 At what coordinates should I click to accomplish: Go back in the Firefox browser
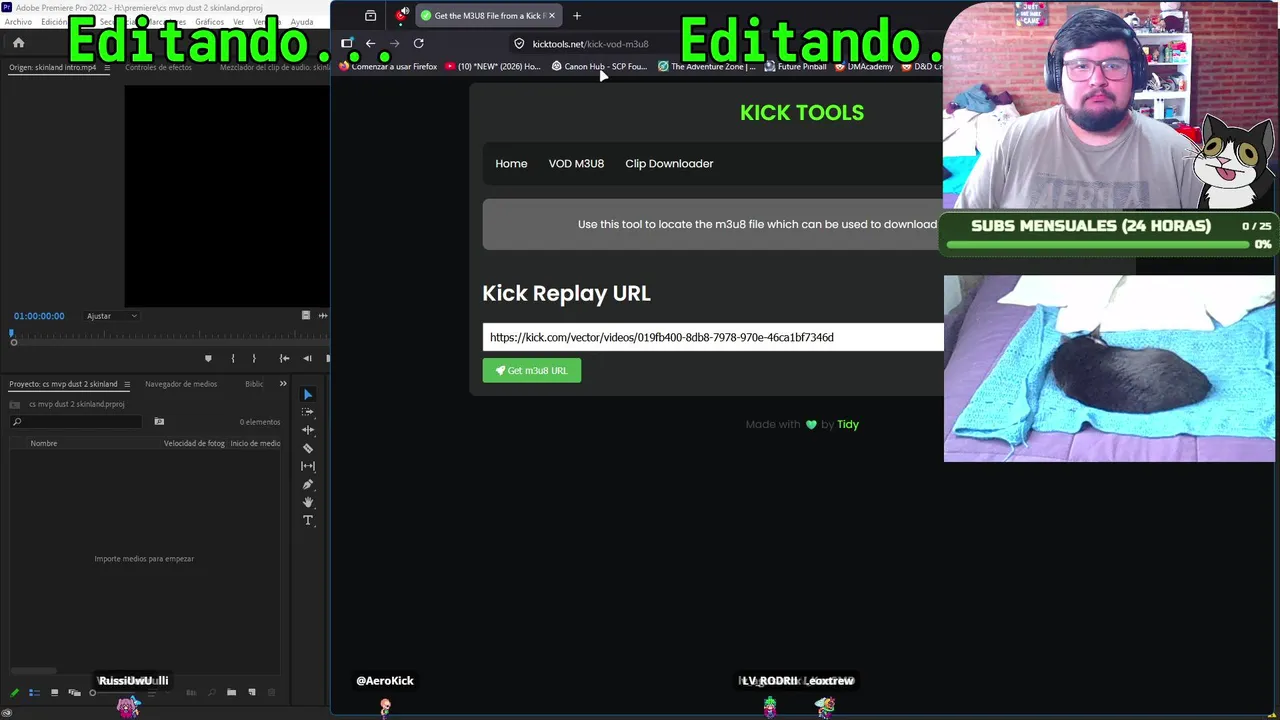pyautogui.click(x=370, y=43)
